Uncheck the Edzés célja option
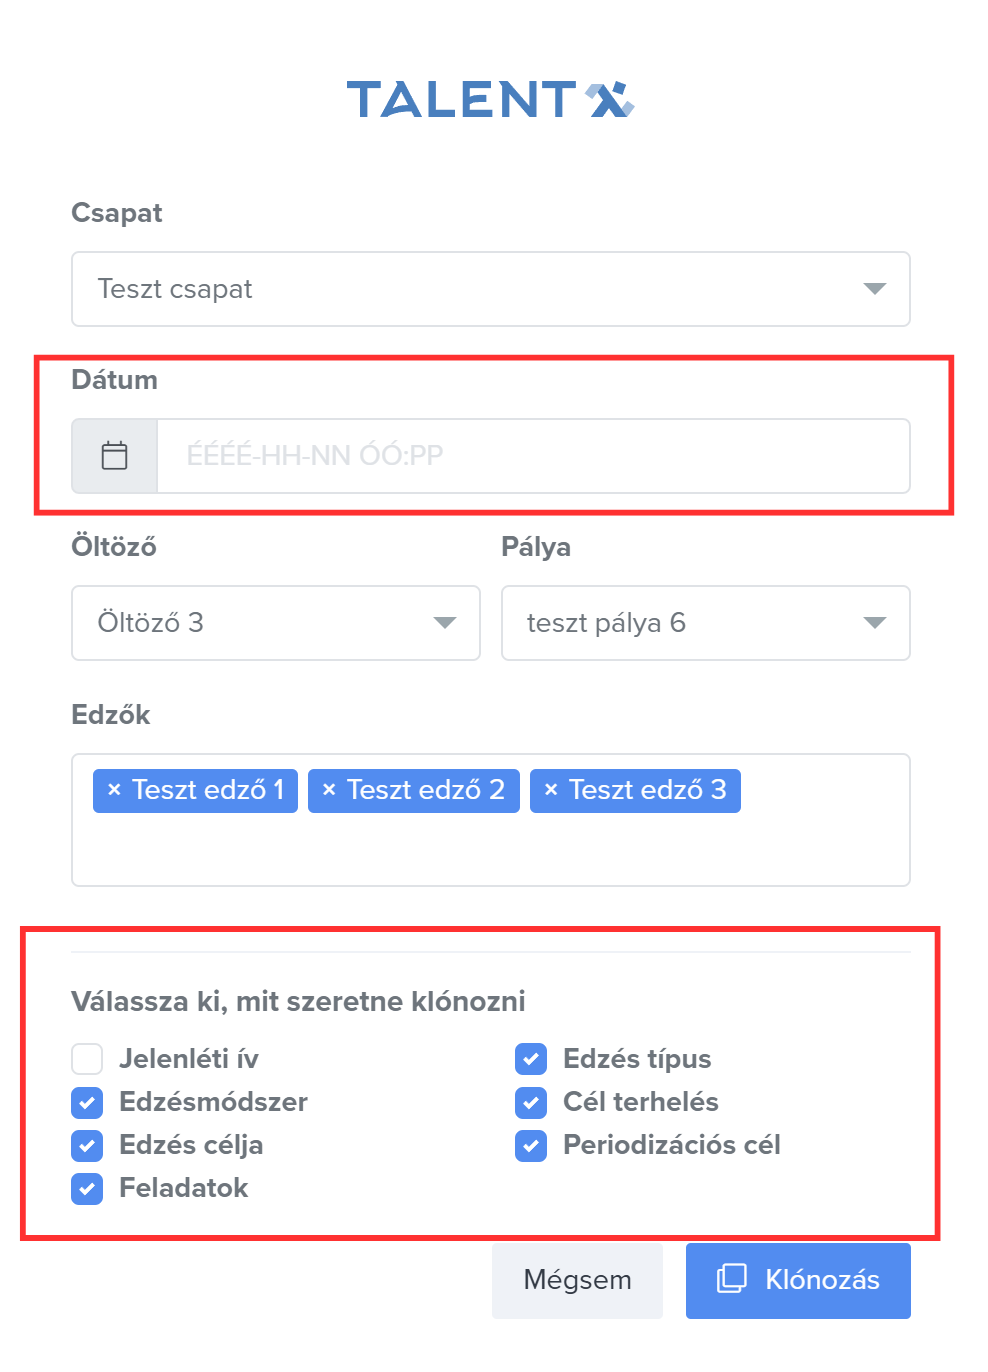988x1372 pixels. pos(88,1145)
